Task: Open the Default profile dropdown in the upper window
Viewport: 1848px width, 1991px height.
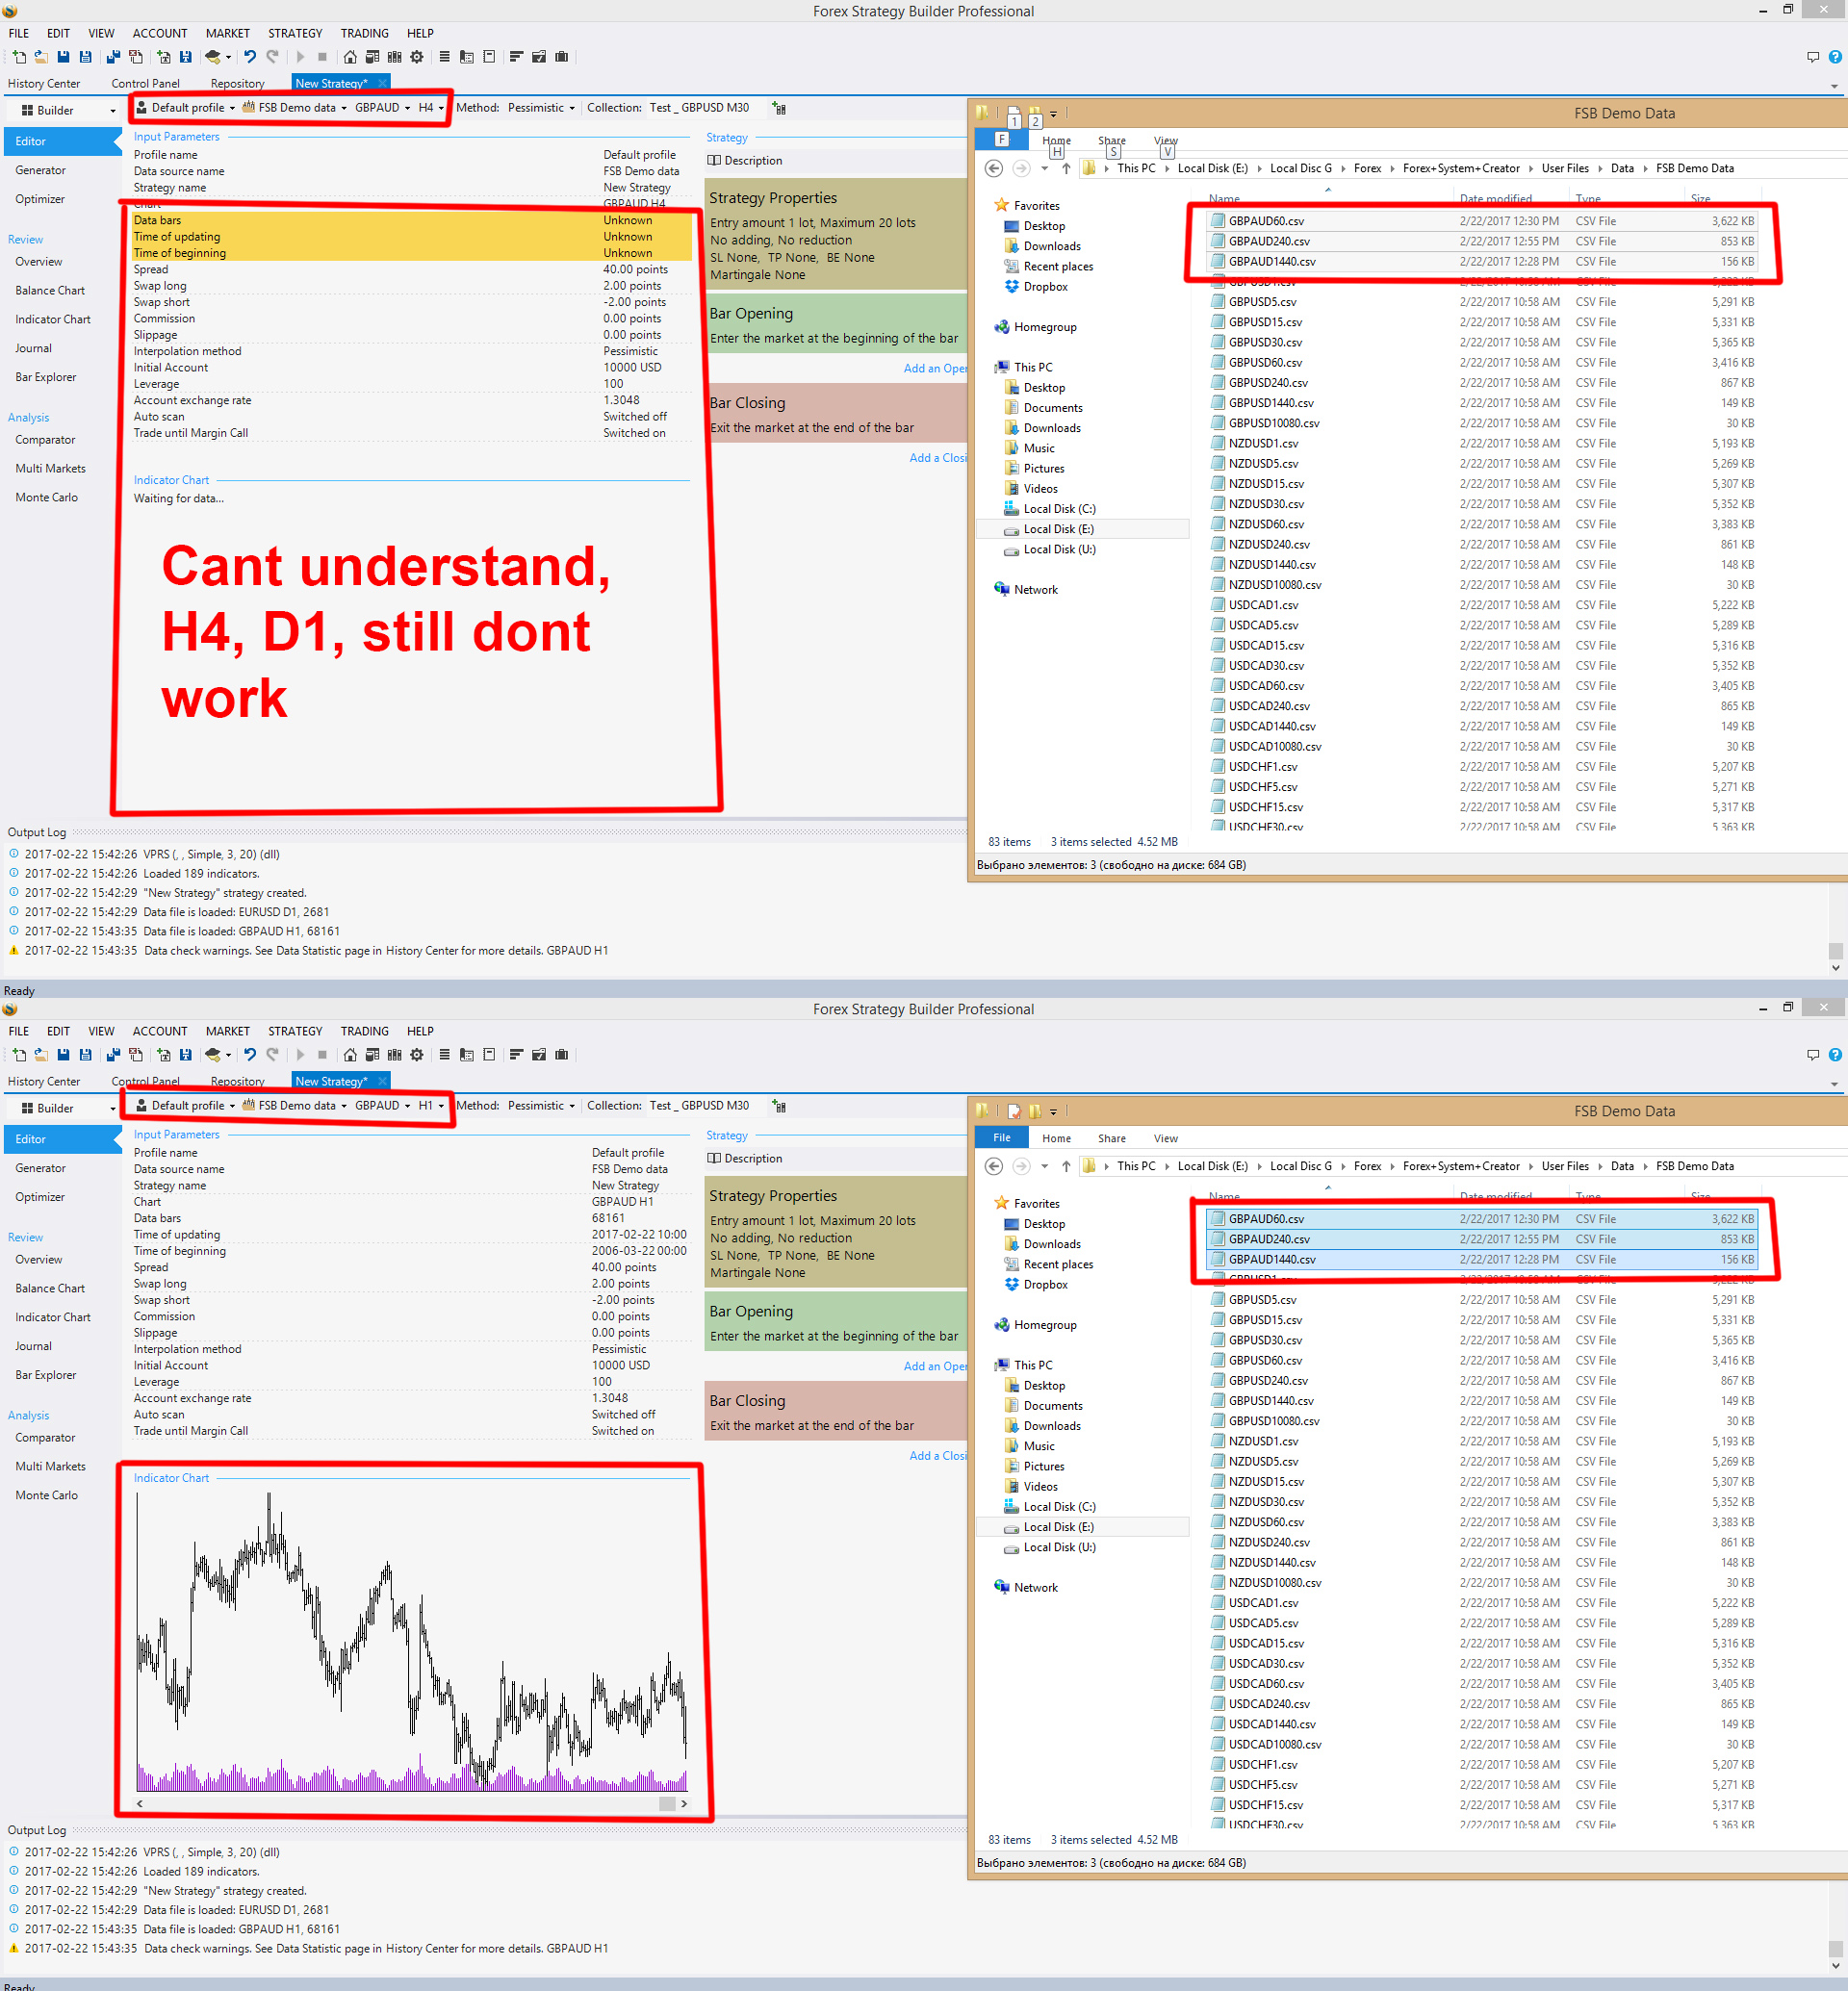Action: pyautogui.click(x=186, y=108)
